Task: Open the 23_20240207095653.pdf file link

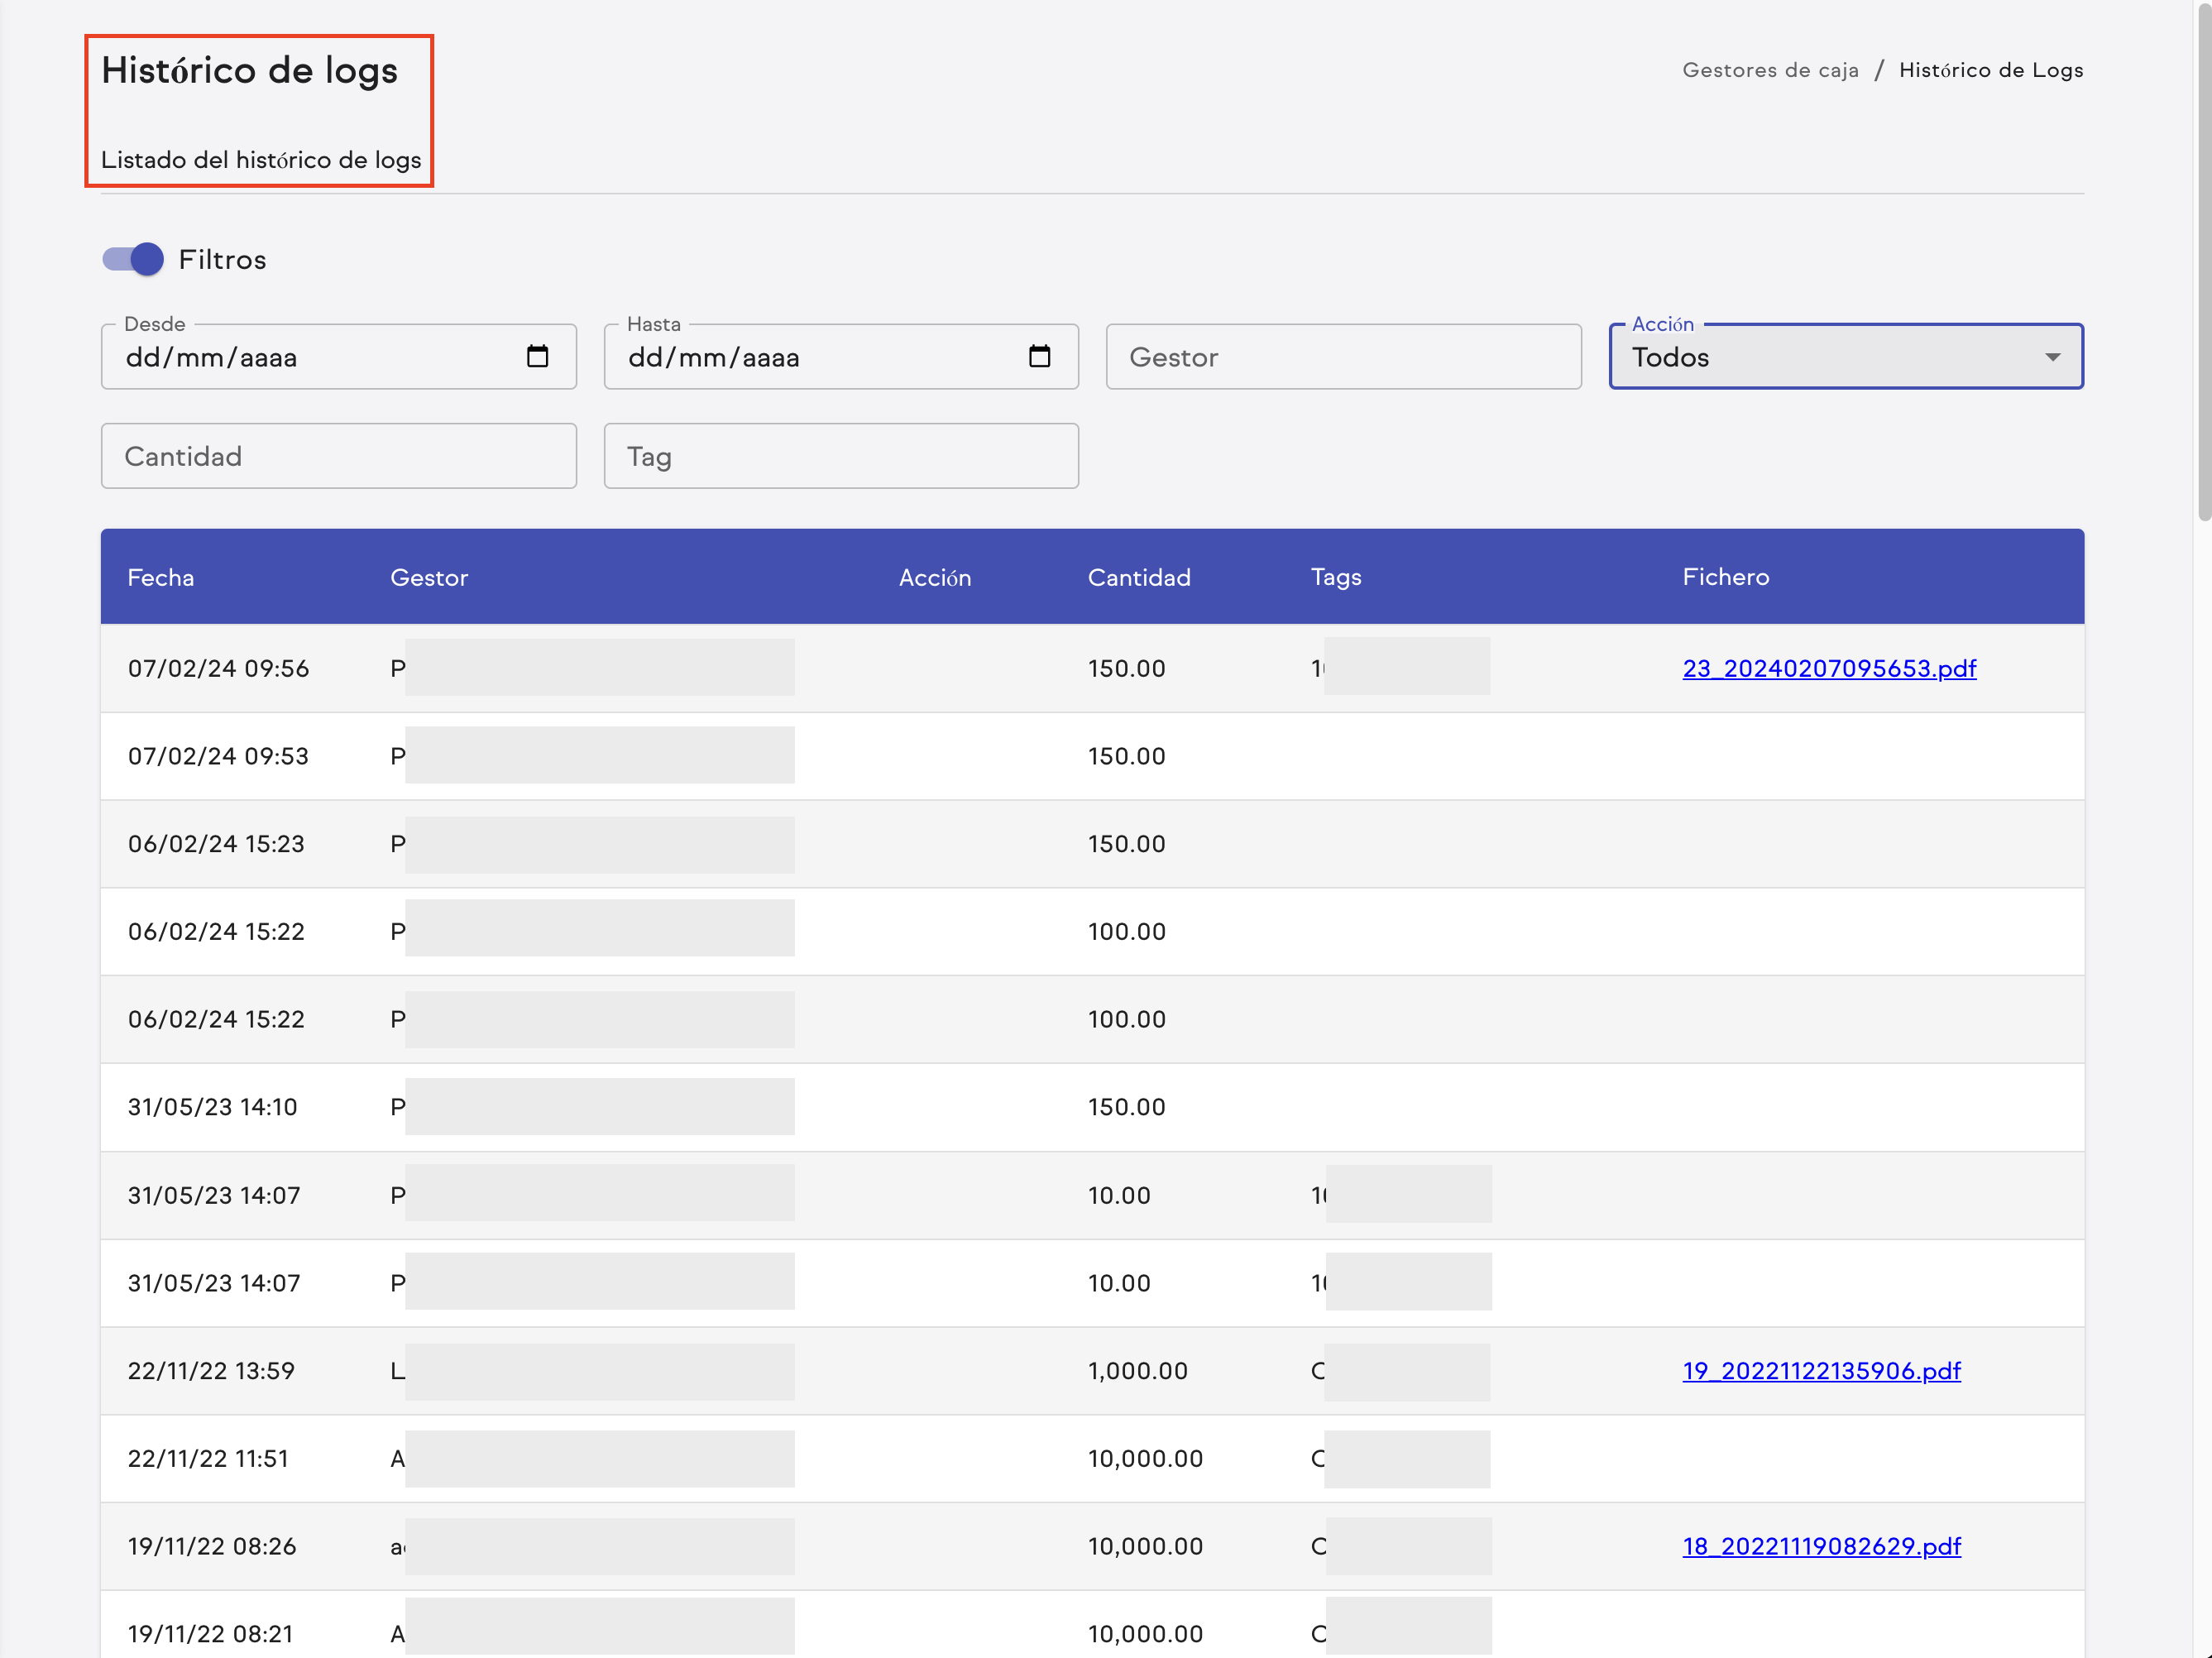Action: click(x=1828, y=668)
